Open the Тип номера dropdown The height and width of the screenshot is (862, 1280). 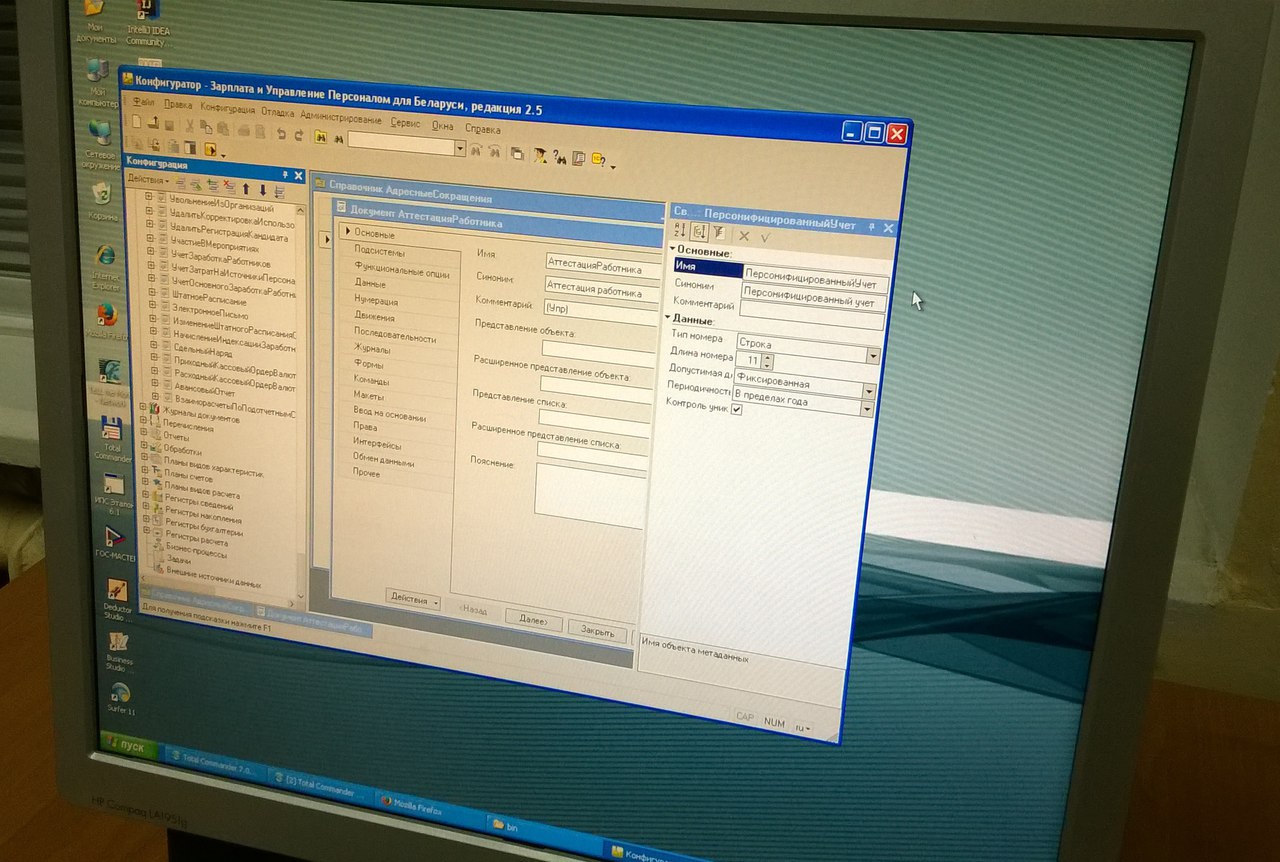pyautogui.click(x=872, y=356)
